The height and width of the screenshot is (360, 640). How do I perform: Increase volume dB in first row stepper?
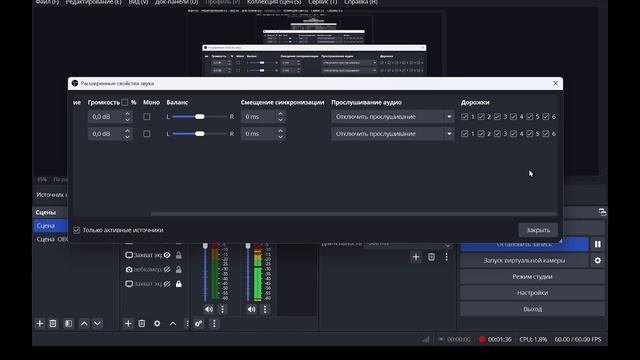(x=127, y=114)
